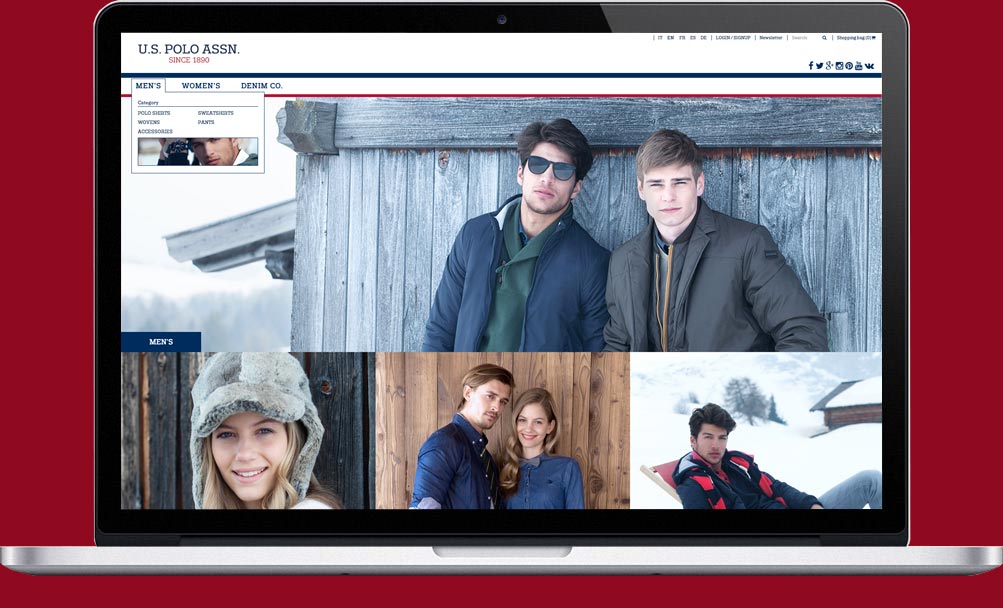Open the Twitter social icon
1003x608 pixels.
click(820, 66)
